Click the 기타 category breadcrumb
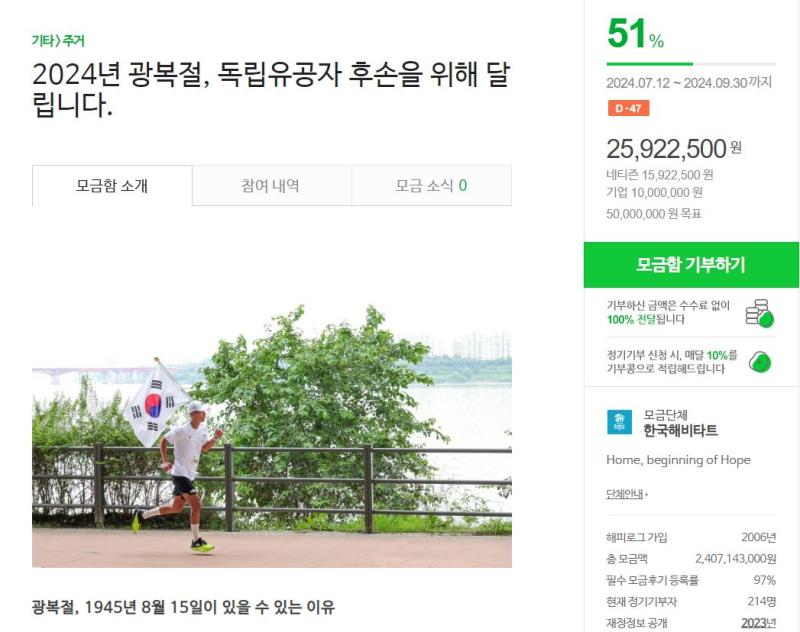Image resolution: width=800 pixels, height=632 pixels. coord(43,41)
